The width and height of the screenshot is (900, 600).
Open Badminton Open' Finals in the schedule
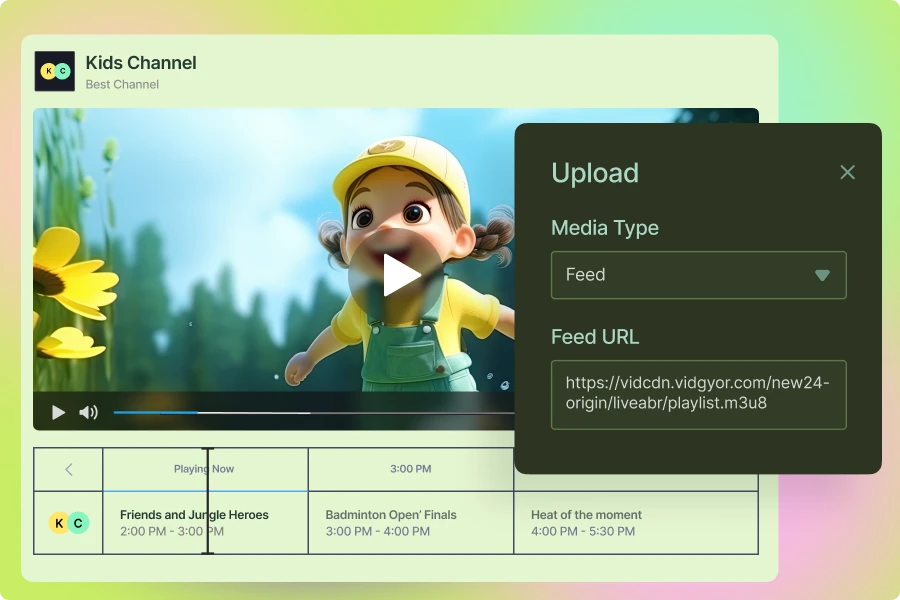(390, 521)
